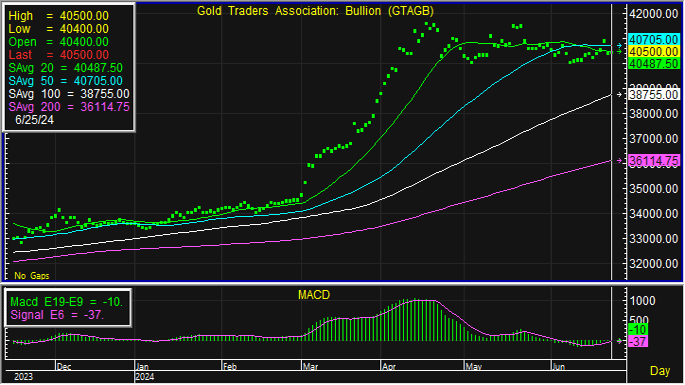Click the 35000.00 axis label
The width and height of the screenshot is (685, 385).
pos(654,189)
